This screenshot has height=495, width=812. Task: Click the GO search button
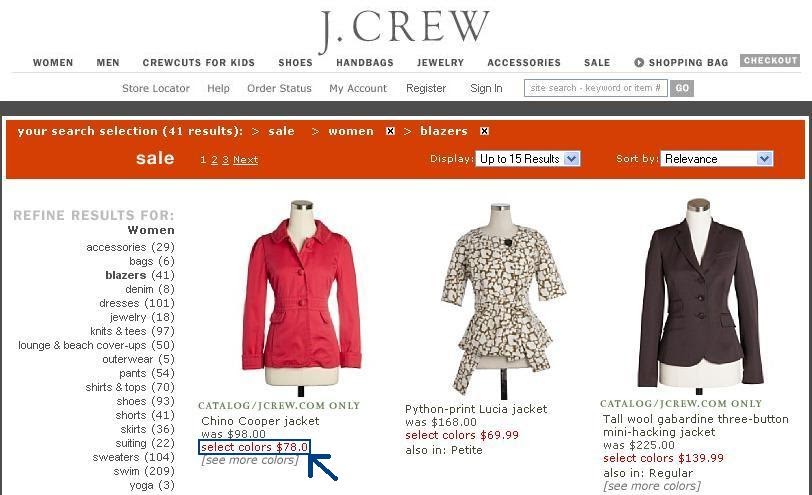[x=682, y=88]
